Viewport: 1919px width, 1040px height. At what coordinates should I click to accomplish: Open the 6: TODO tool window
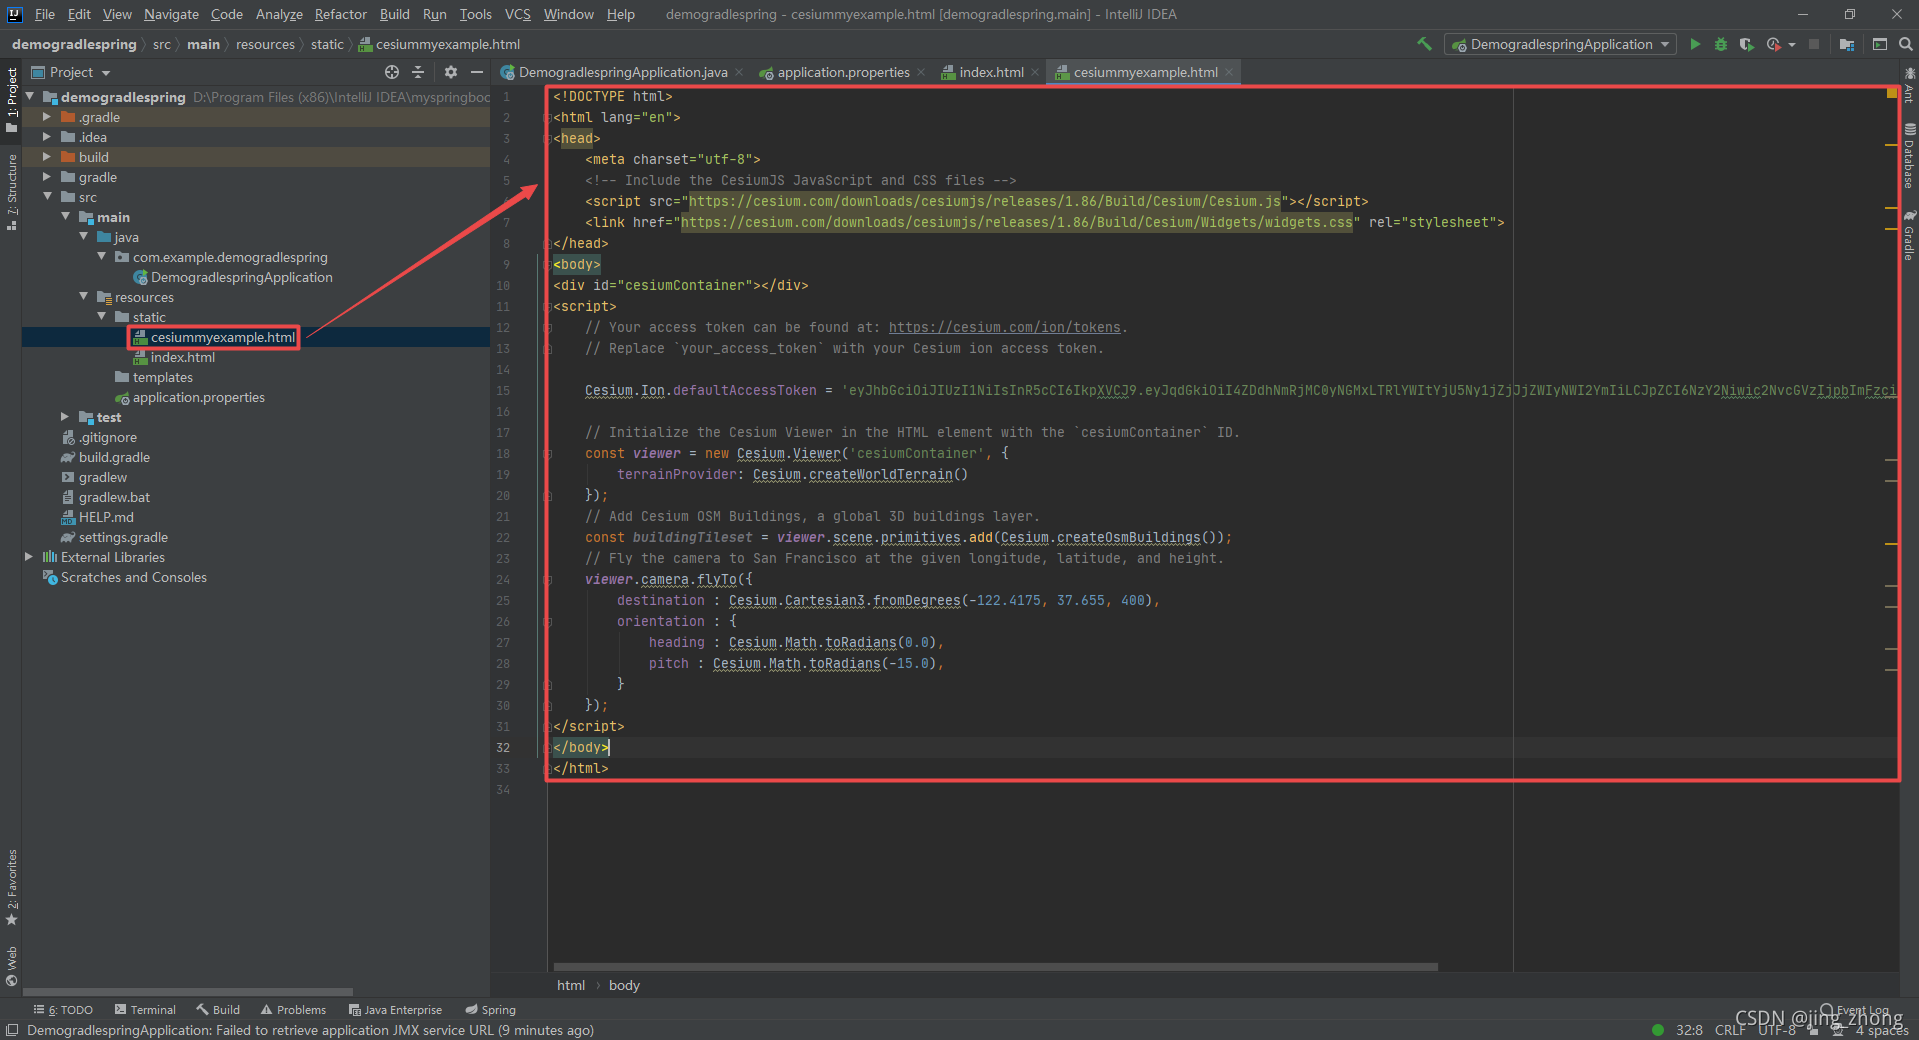click(63, 1010)
